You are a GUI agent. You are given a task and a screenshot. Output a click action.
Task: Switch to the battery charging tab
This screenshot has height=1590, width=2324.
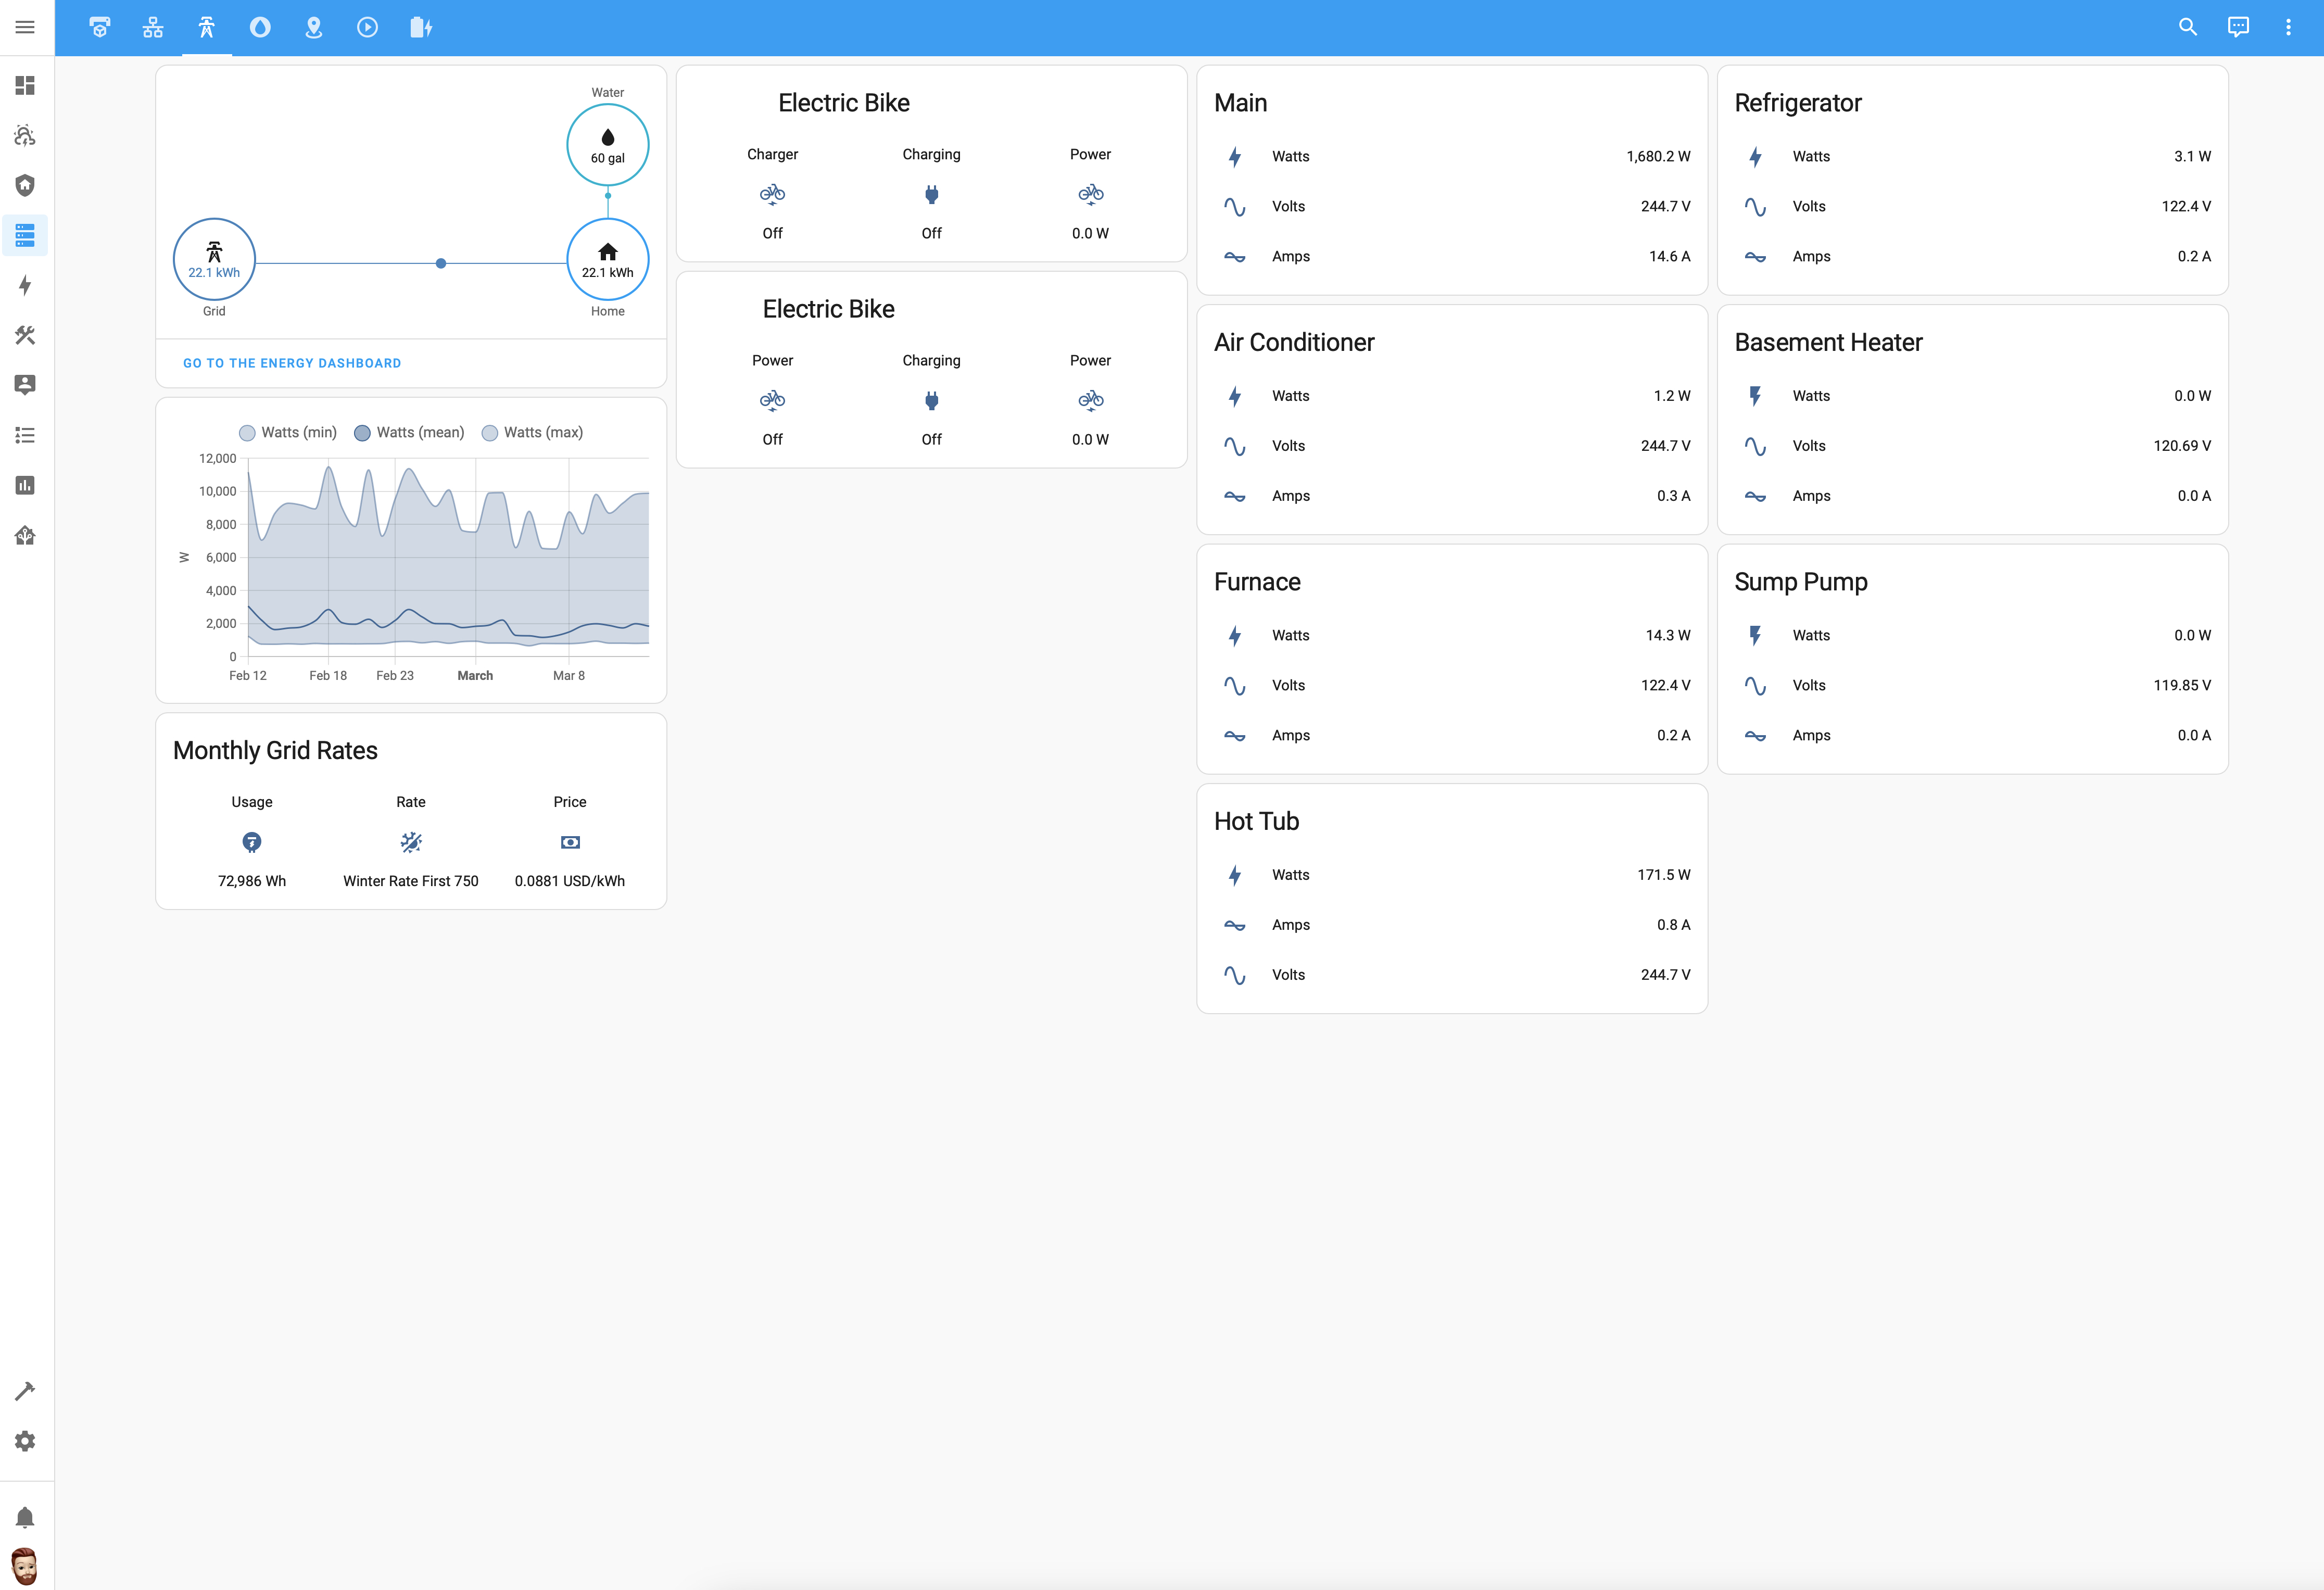point(421,27)
